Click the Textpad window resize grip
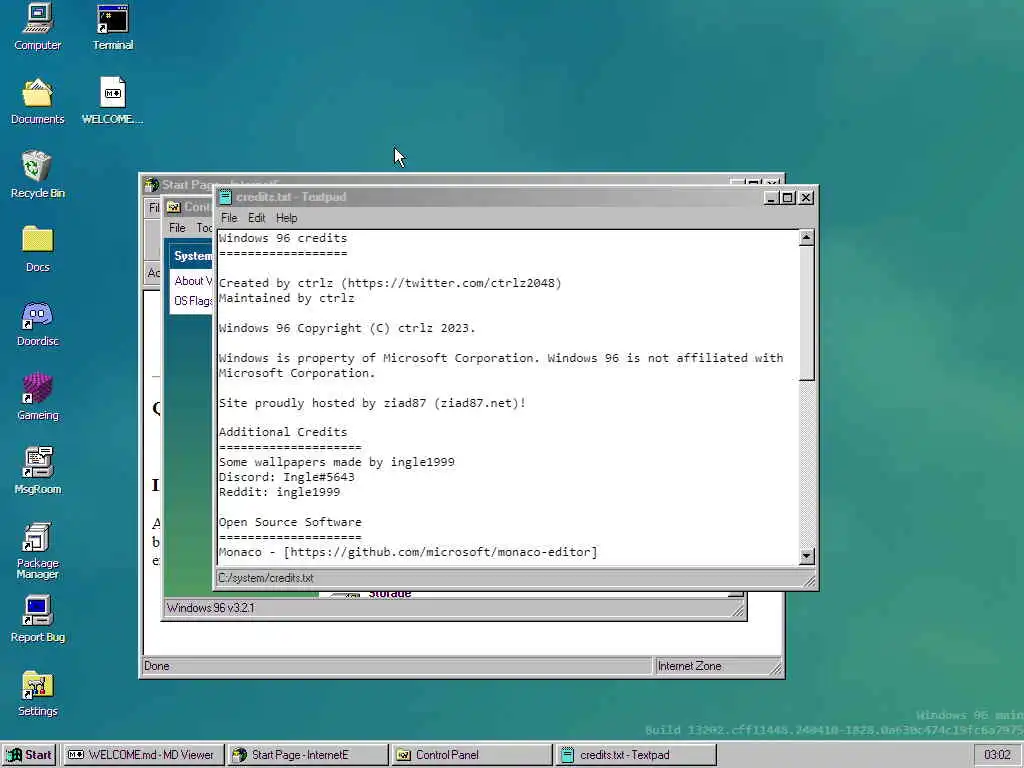The image size is (1024, 768). coord(808,581)
